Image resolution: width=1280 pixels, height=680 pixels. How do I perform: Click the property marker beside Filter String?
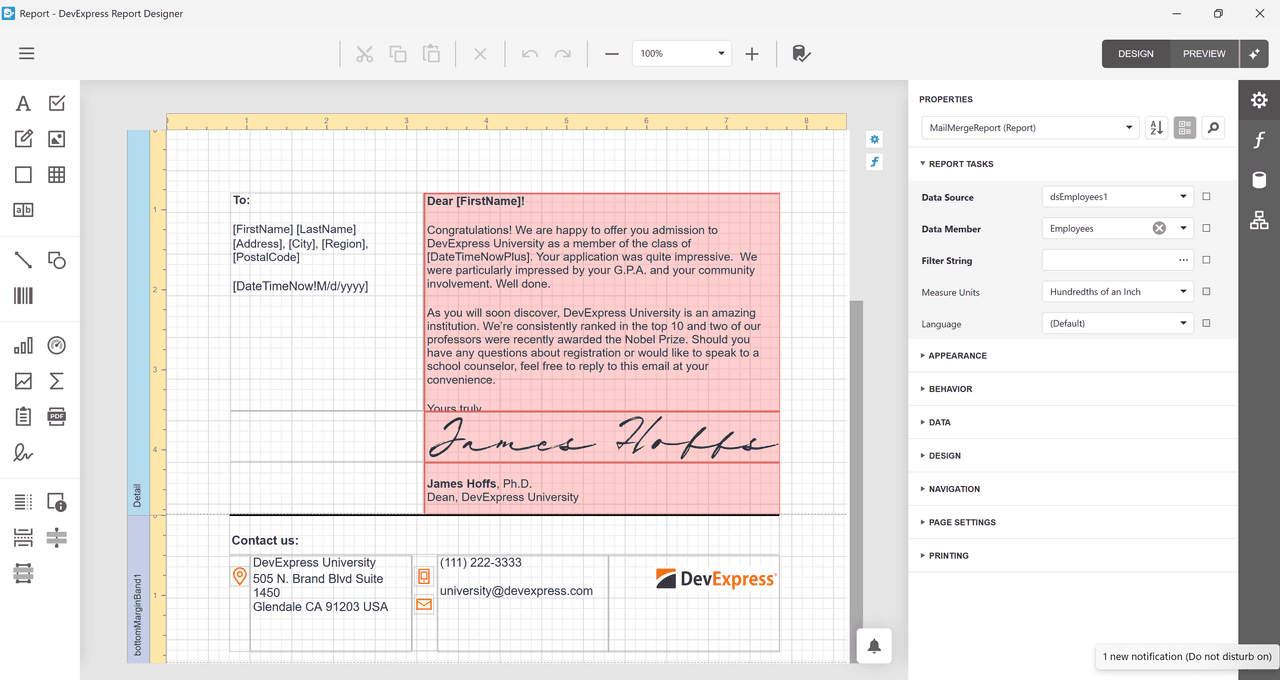1206,260
